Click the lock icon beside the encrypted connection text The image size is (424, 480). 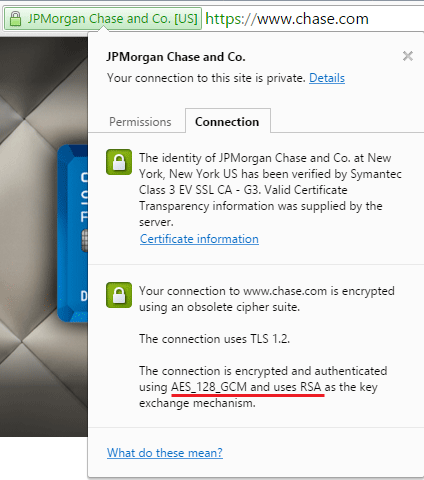[x=119, y=295]
